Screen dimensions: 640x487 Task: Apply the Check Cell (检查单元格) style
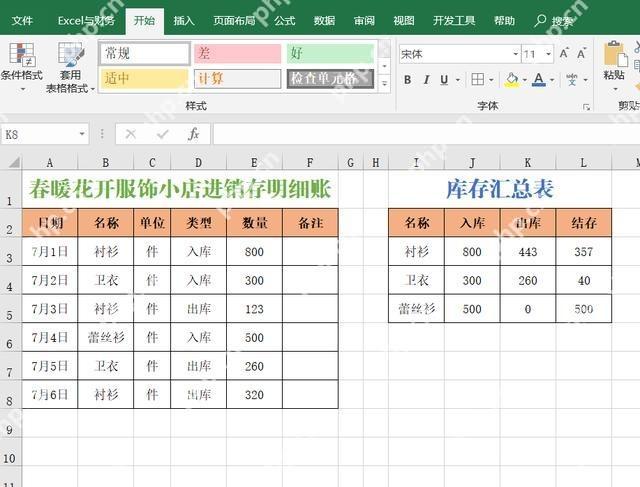click(330, 78)
